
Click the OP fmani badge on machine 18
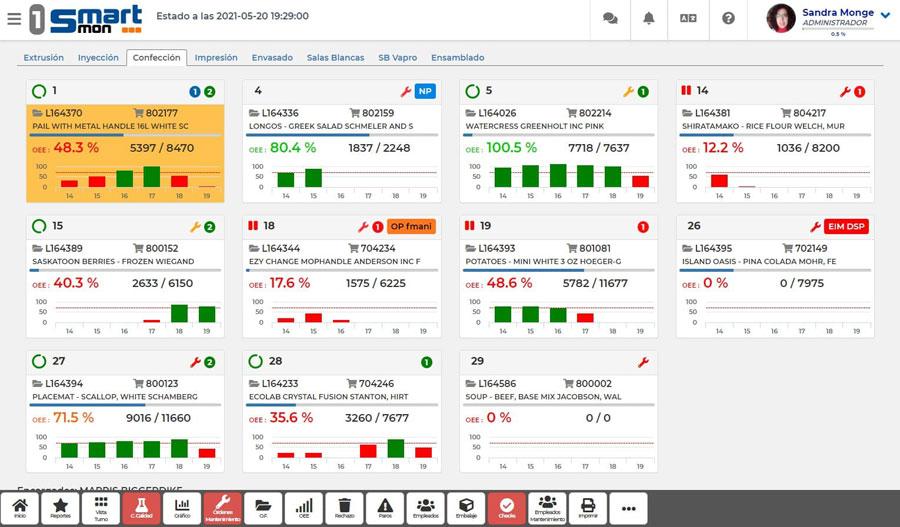[412, 227]
